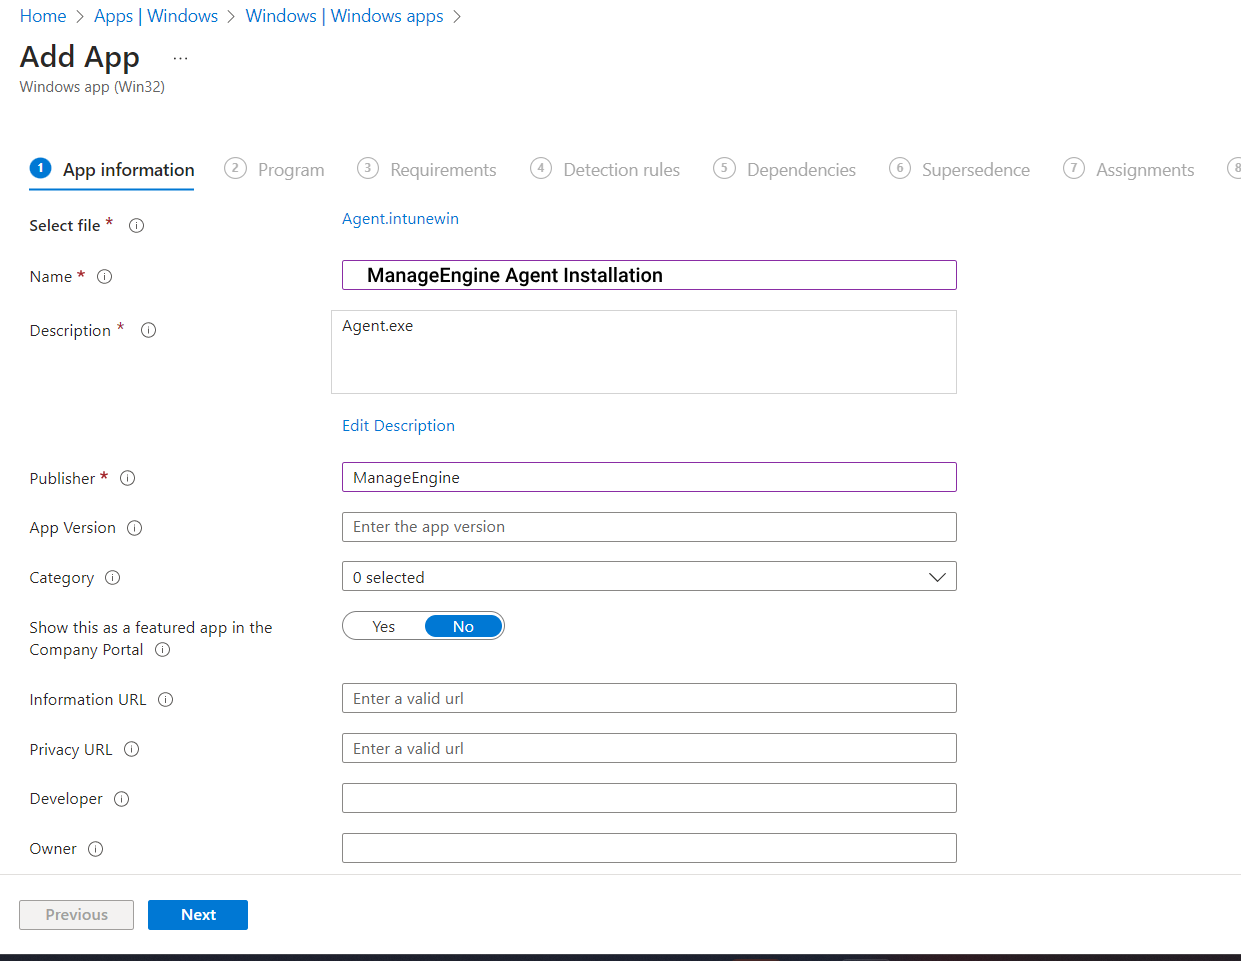Click the Edit Description link
This screenshot has width=1241, height=961.
point(398,426)
